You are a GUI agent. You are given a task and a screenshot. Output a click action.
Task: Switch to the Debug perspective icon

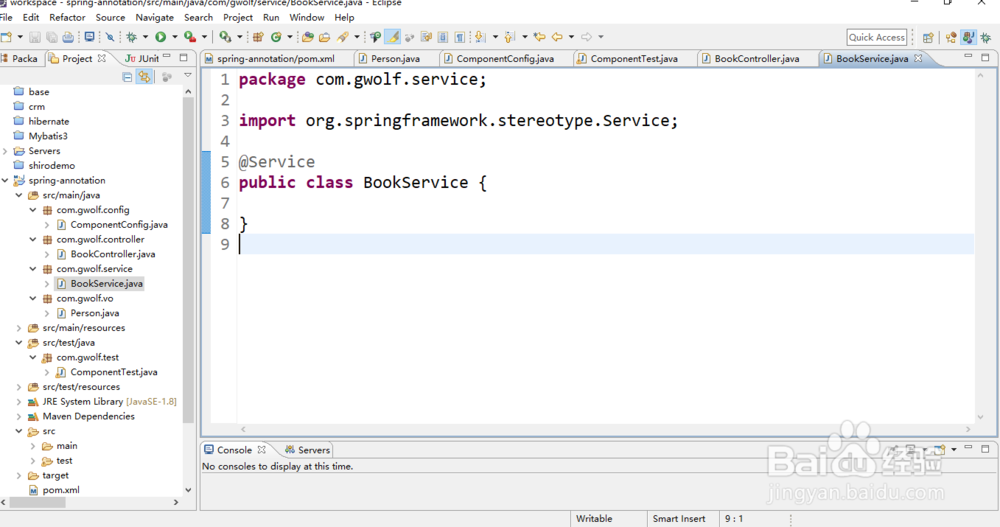tap(985, 38)
